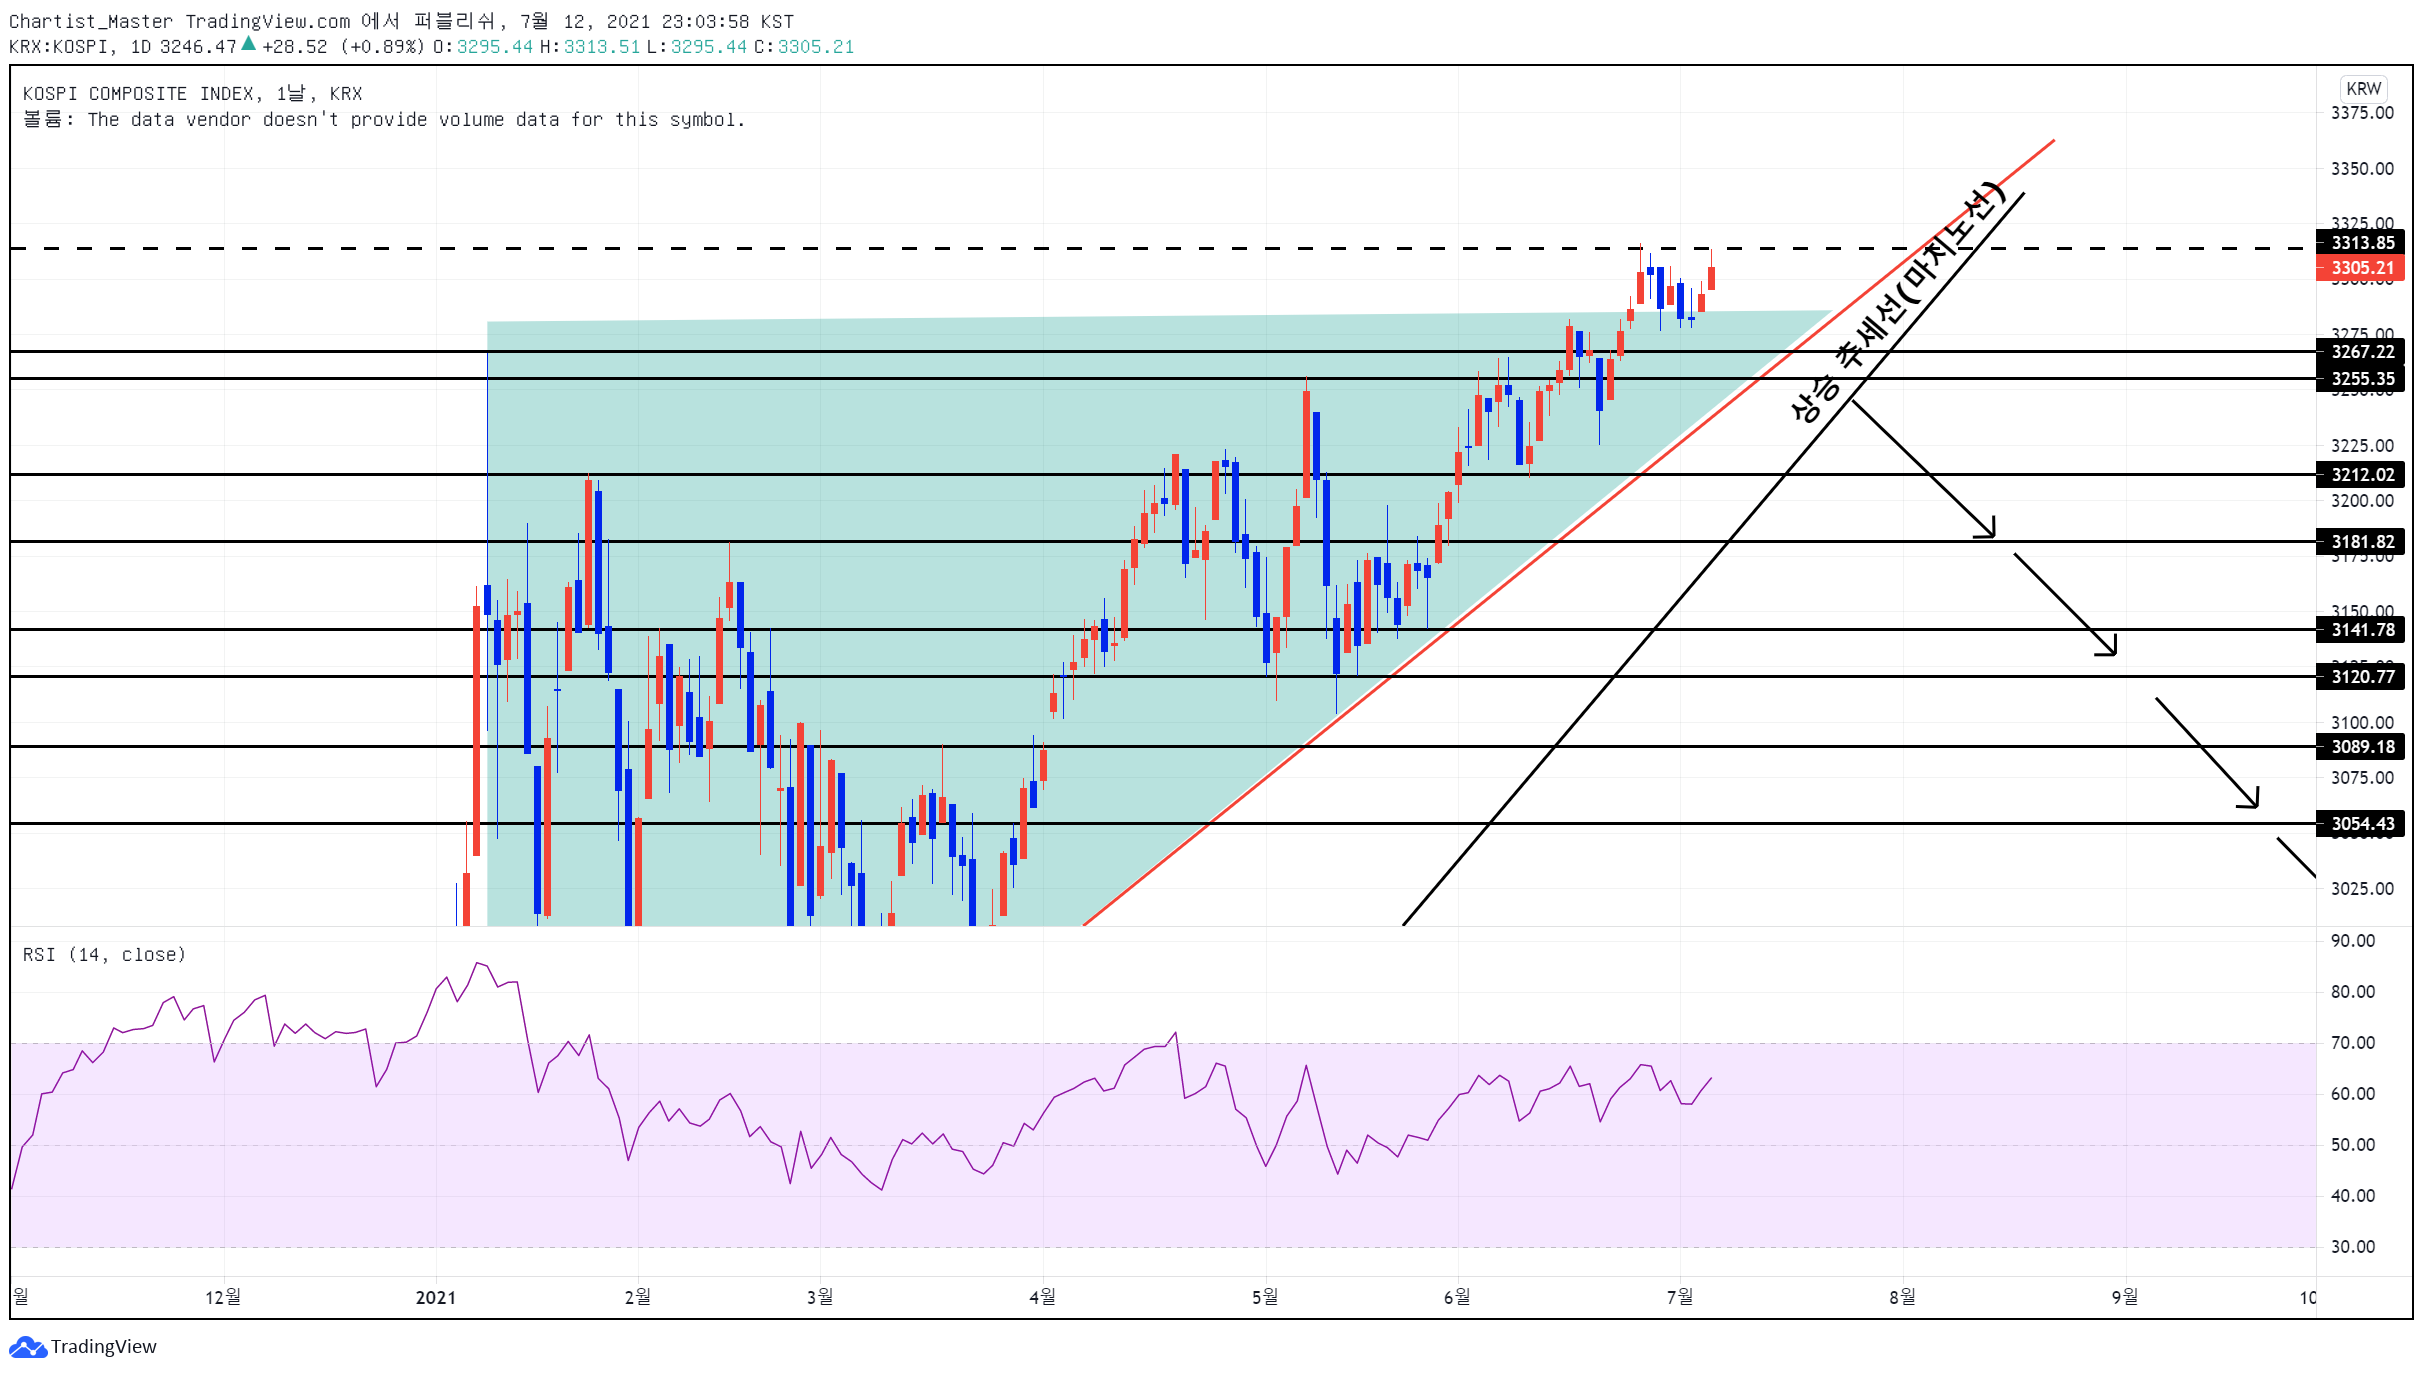This screenshot has height=1374, width=2423.
Task: Click the 9월 label on time axis
Action: pos(2125,1297)
